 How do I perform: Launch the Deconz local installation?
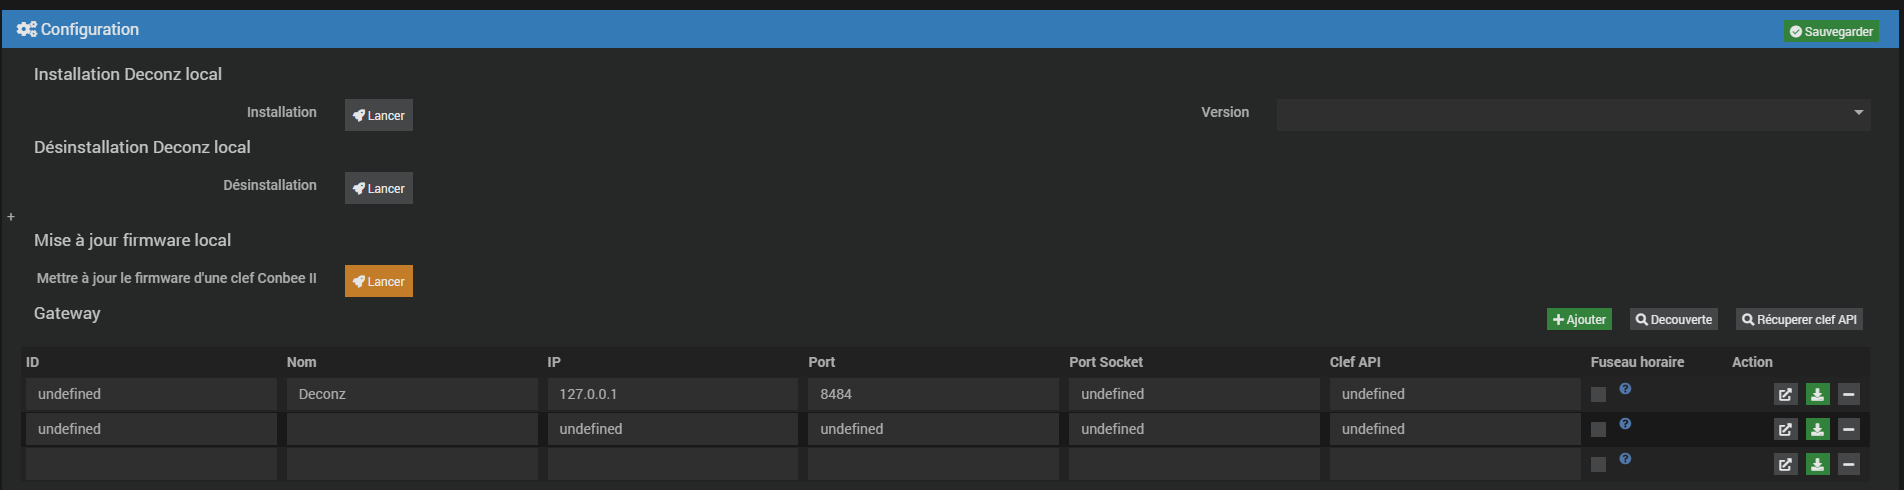point(379,115)
